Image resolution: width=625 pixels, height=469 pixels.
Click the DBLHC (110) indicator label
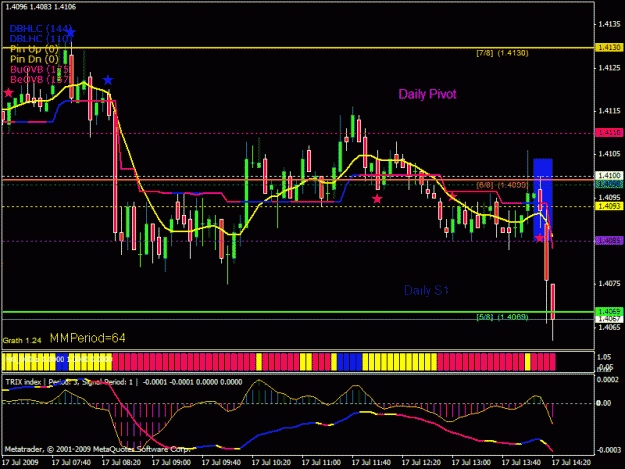(41, 39)
